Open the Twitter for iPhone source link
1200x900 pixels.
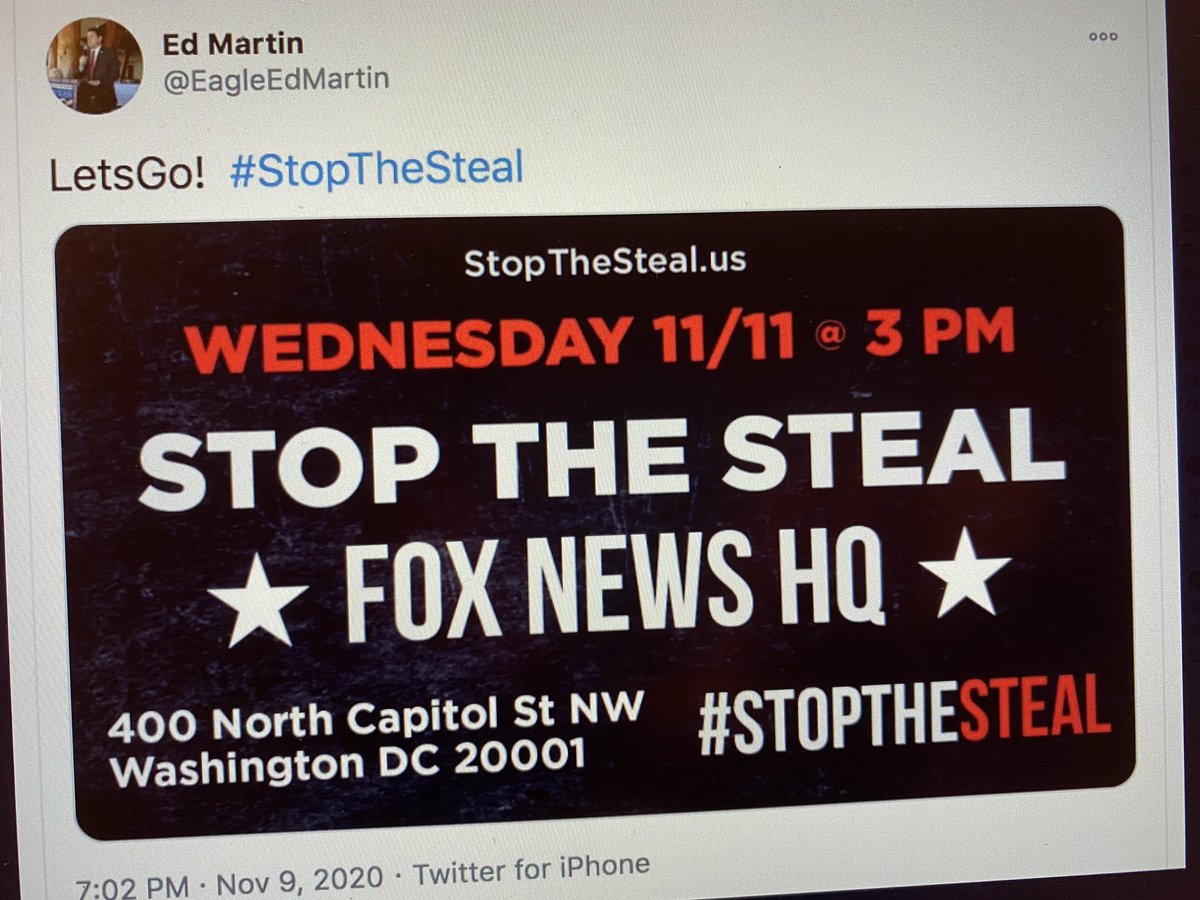[531, 869]
